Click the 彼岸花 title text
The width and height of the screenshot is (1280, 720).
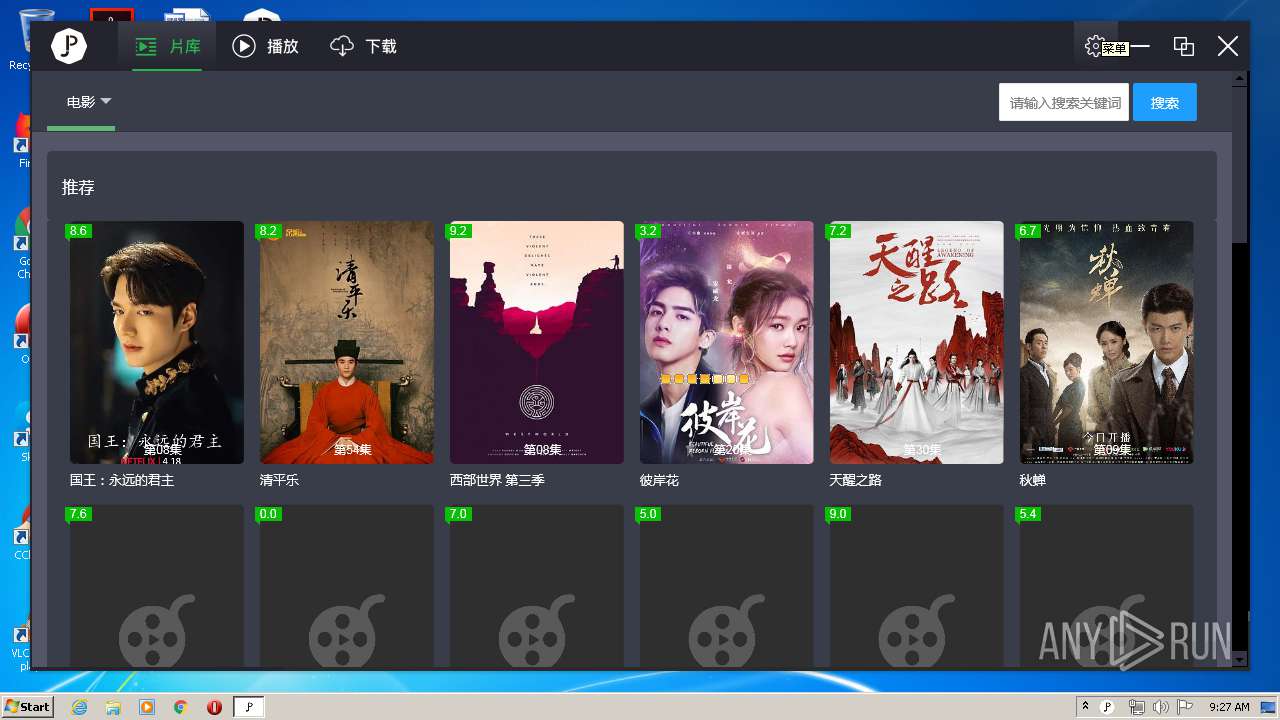659,480
